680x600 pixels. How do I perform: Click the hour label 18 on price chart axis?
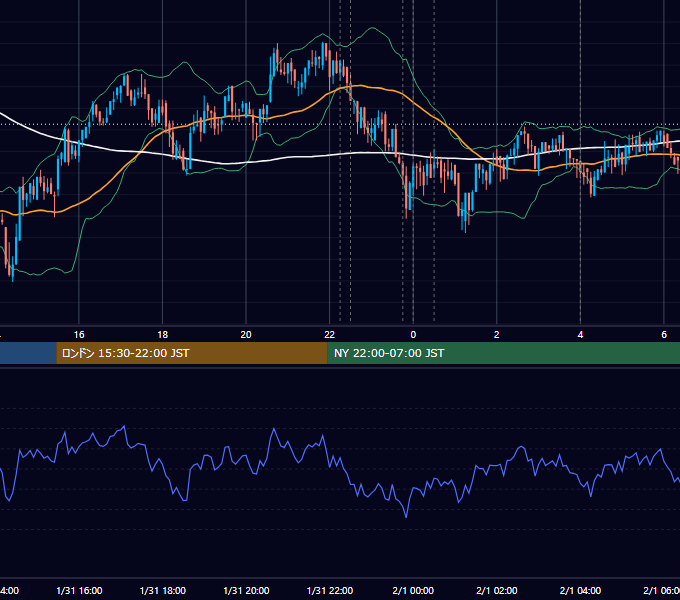pos(163,335)
